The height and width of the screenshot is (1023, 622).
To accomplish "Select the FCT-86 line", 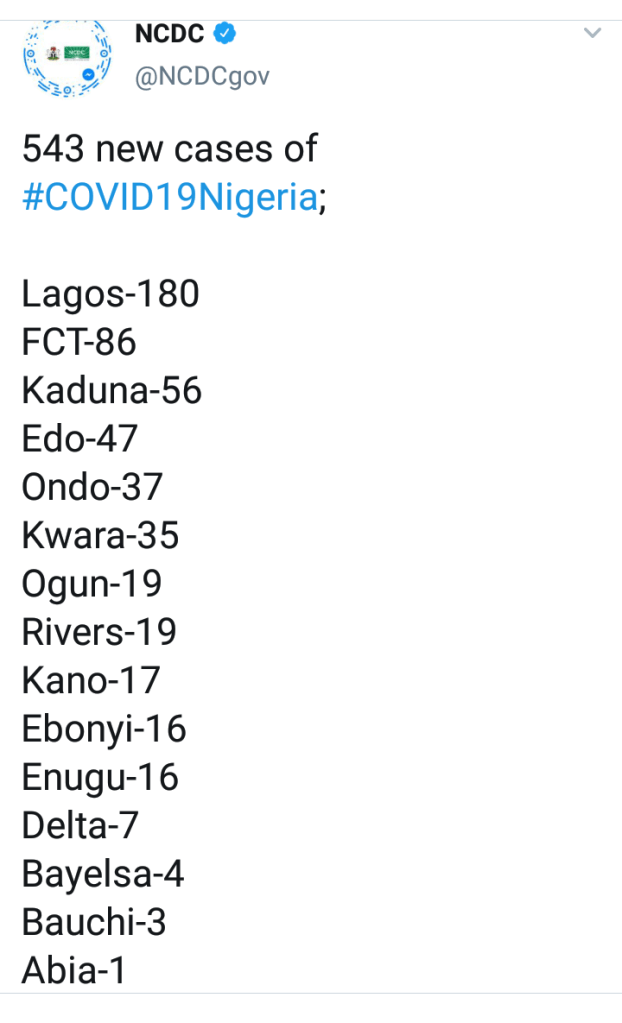I will 79,342.
